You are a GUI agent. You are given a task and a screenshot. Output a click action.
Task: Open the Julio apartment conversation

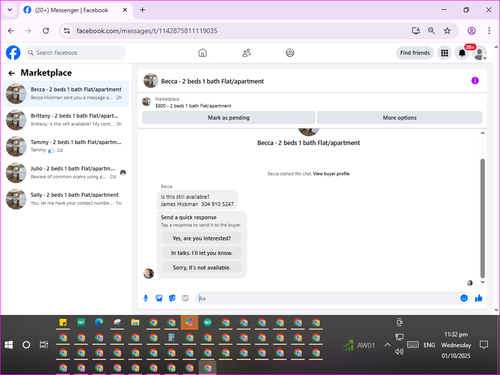pos(66,173)
